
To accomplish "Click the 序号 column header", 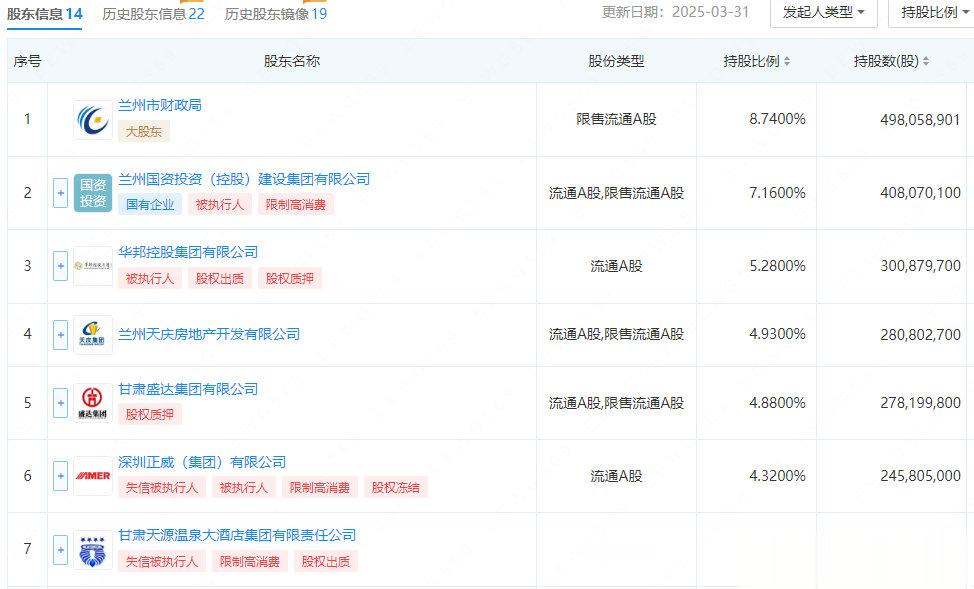I will (x=27, y=61).
